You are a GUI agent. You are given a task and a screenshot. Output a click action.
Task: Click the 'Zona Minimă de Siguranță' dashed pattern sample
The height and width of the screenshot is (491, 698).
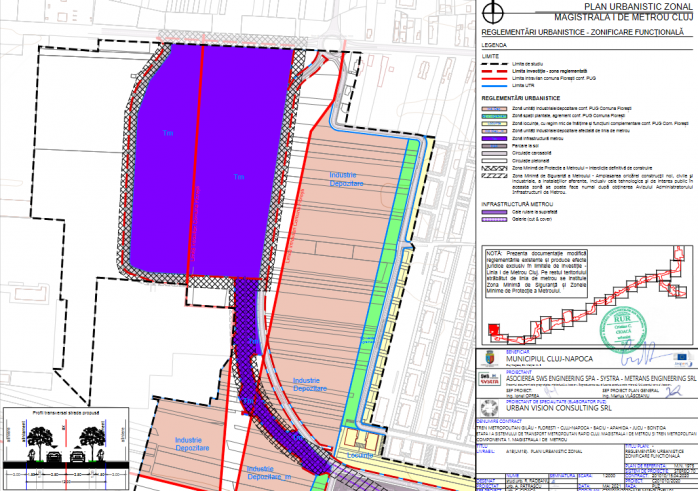point(494,176)
